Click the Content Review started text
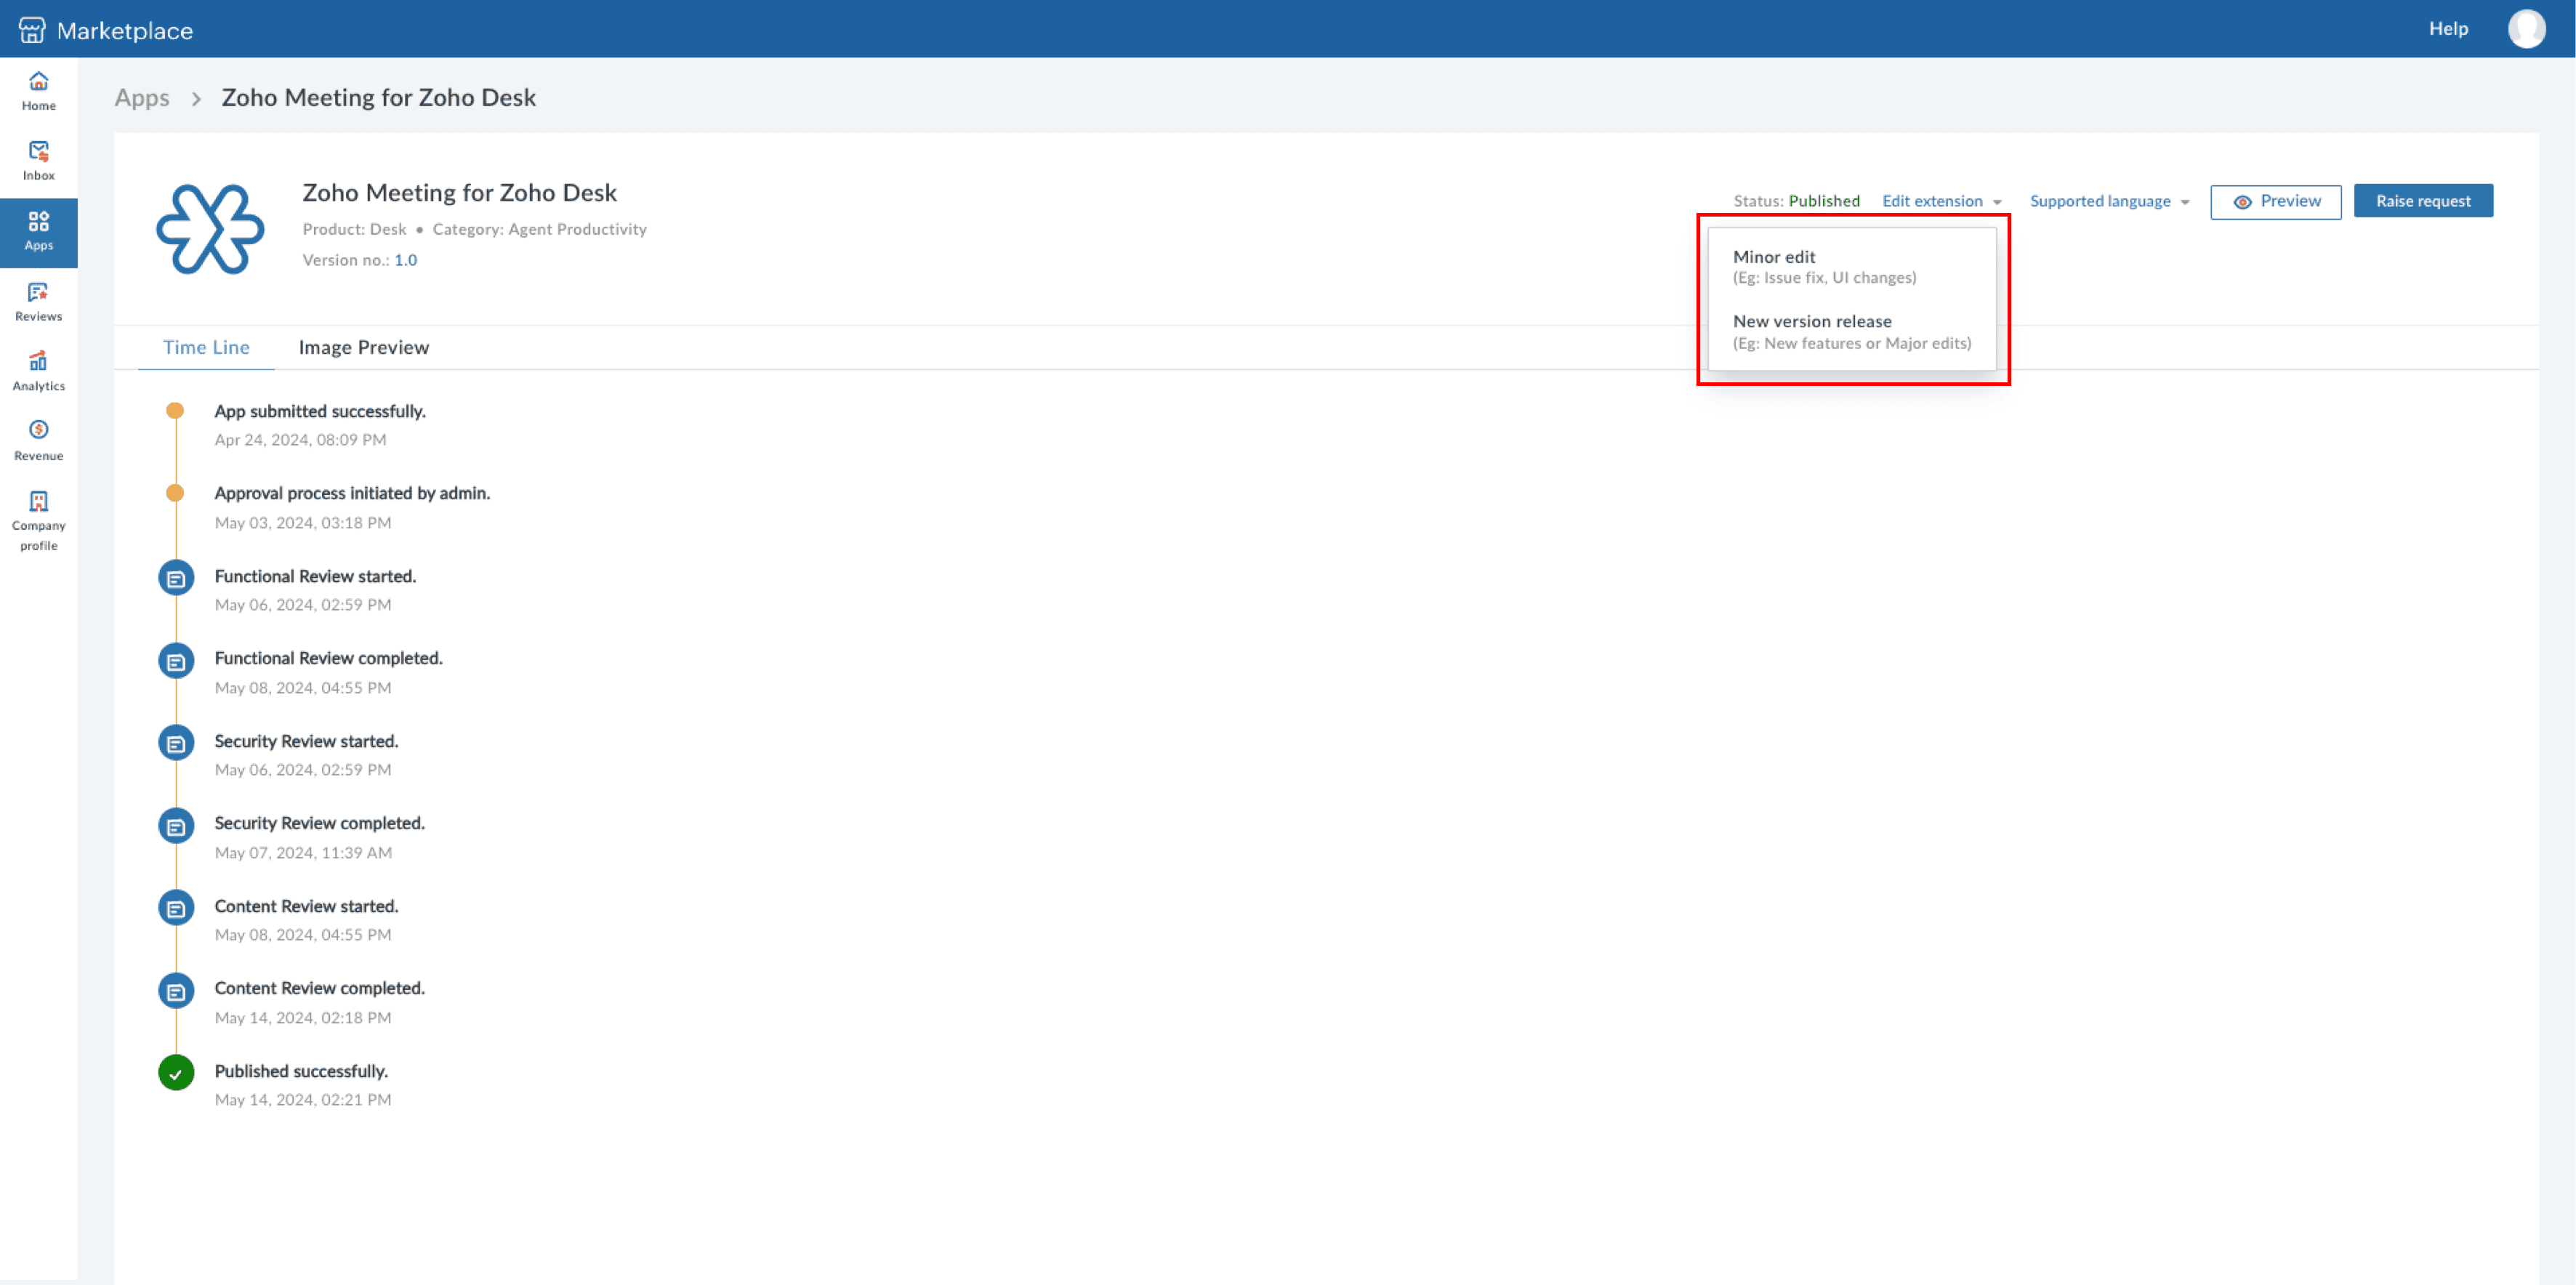The image size is (2576, 1285). pos(306,906)
